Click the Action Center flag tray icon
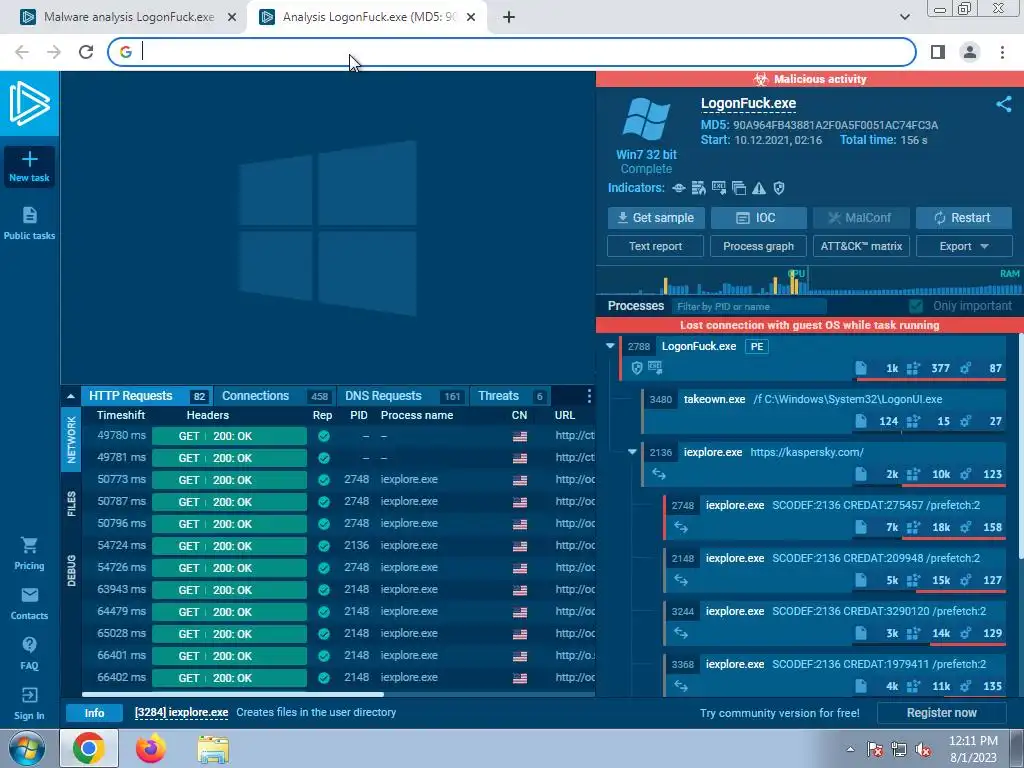Viewport: 1024px width, 768px height. pyautogui.click(x=875, y=750)
